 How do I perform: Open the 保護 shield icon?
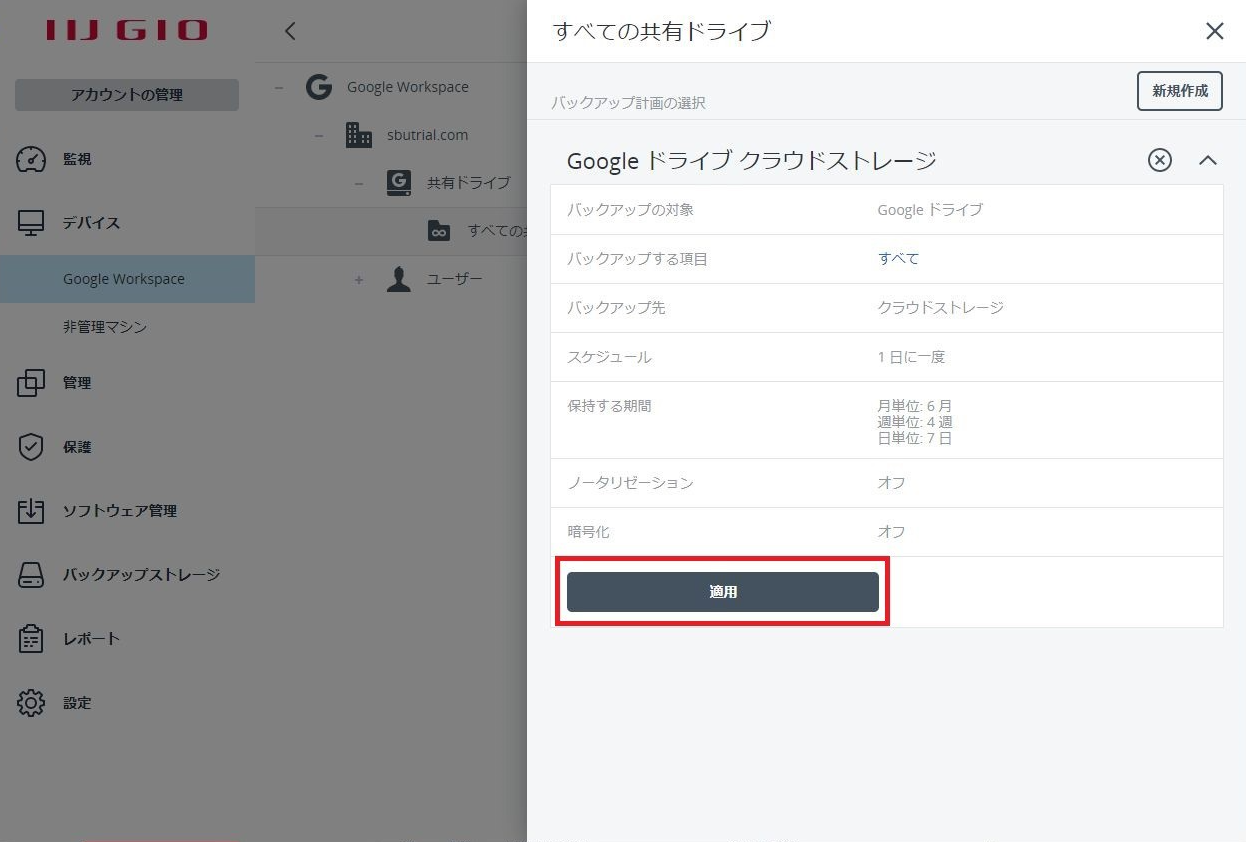click(31, 447)
